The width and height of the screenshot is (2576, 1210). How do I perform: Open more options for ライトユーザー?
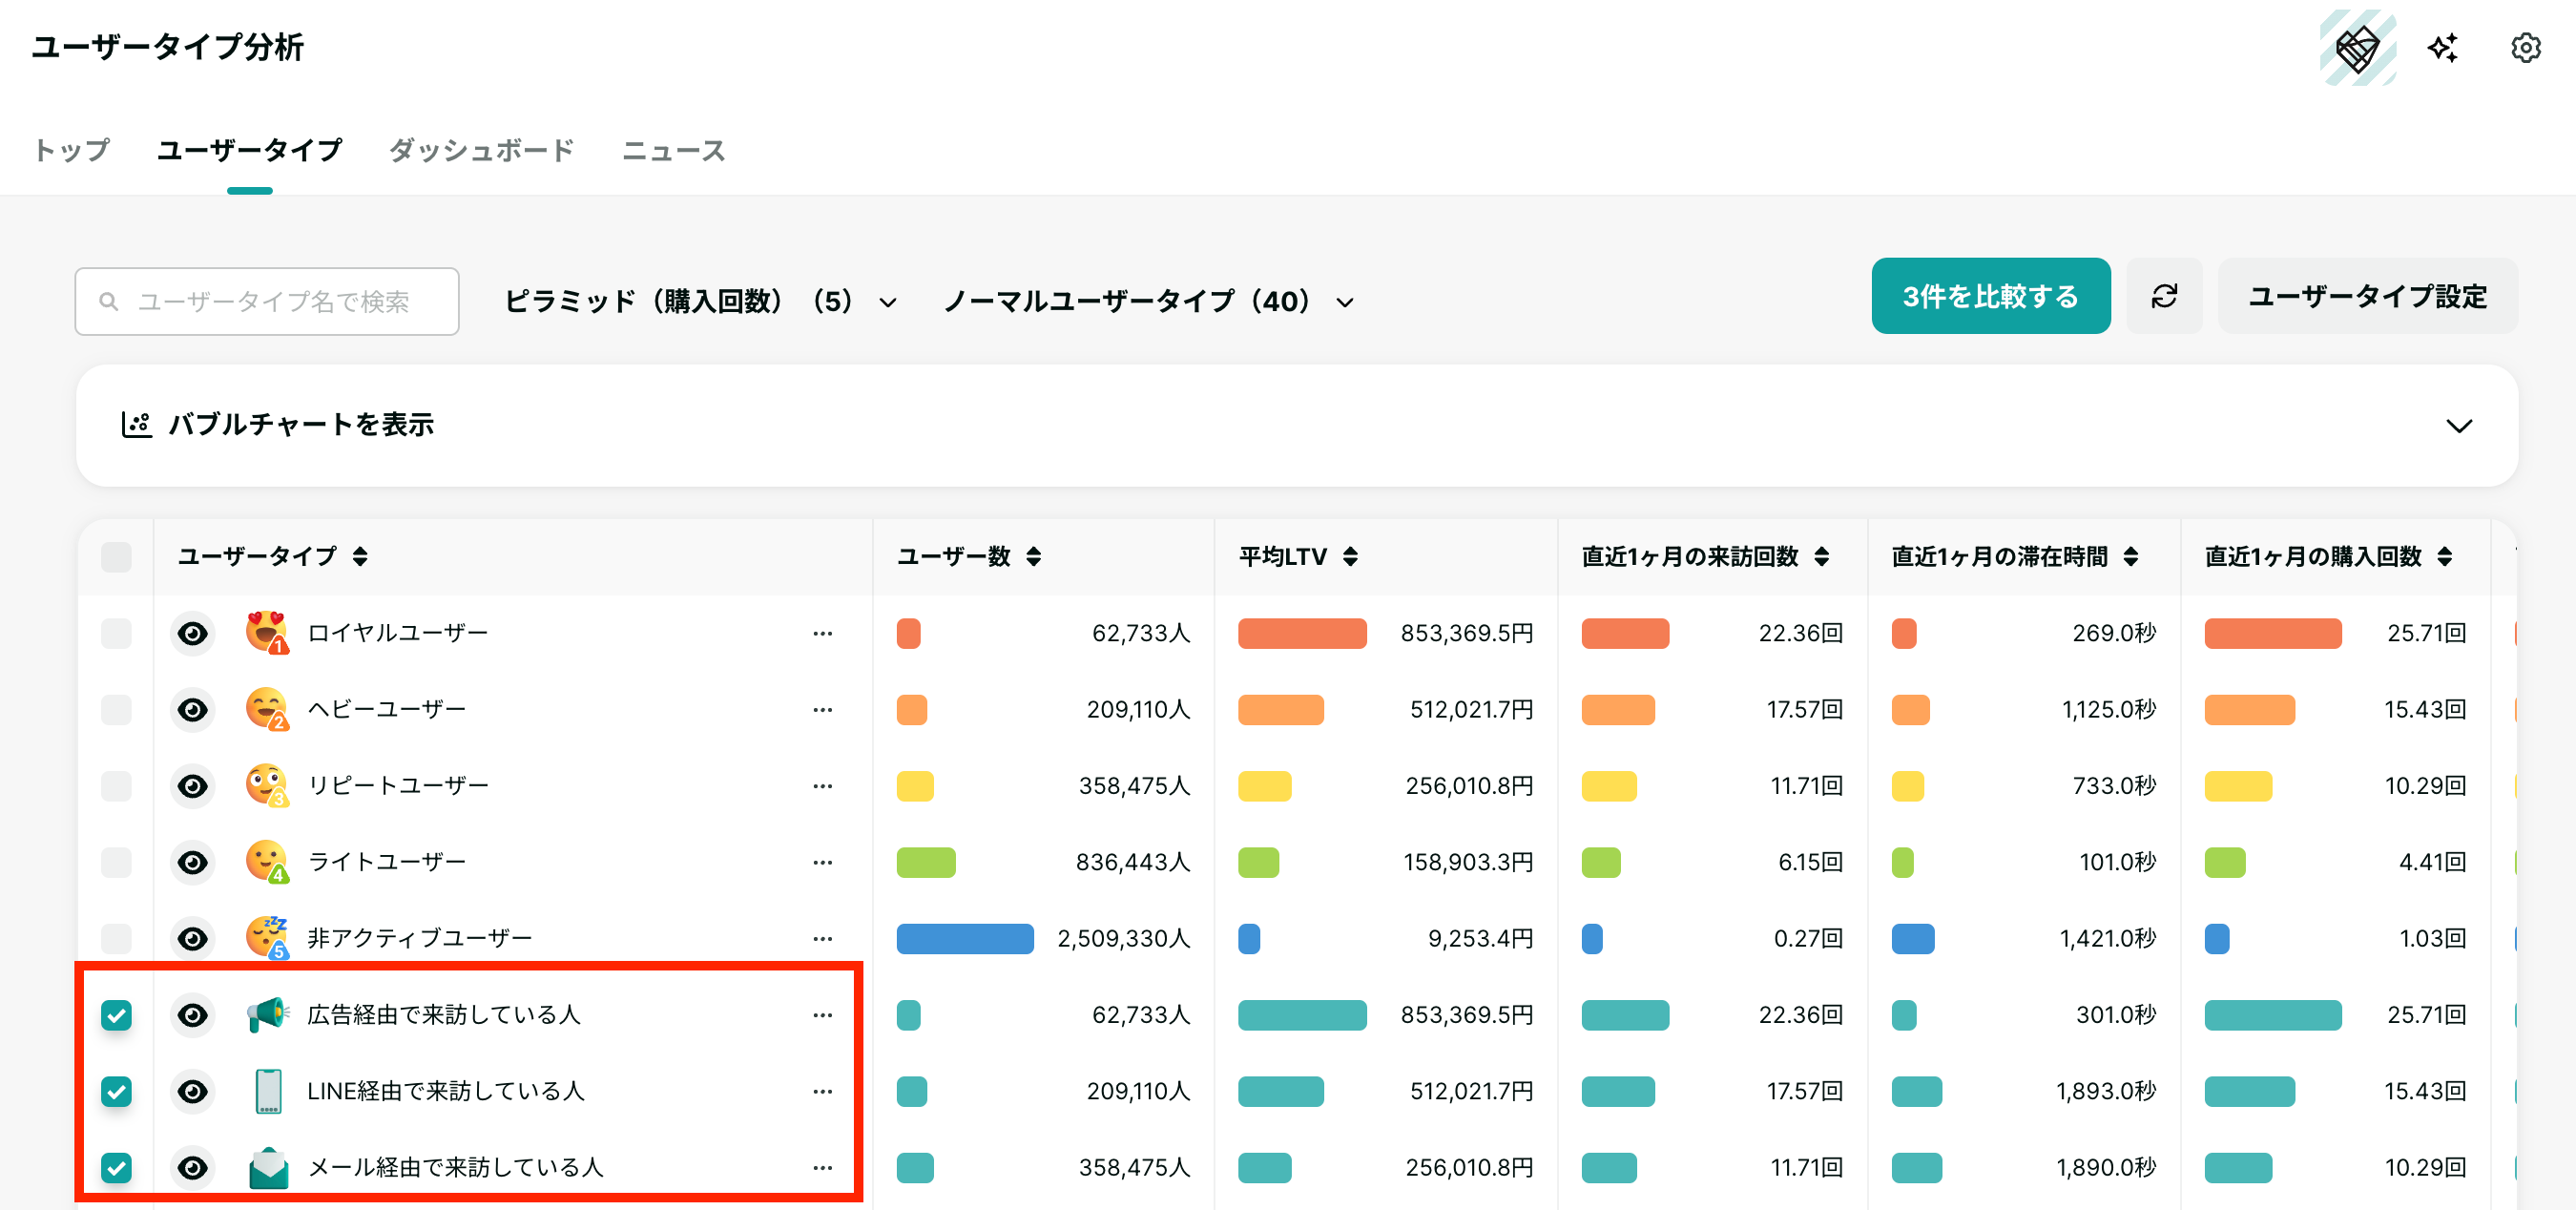point(822,862)
